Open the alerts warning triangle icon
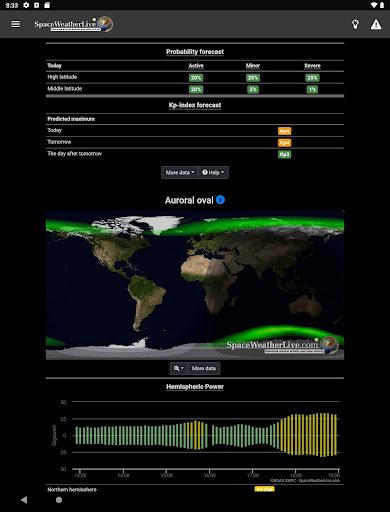The image size is (390, 512). click(x=376, y=24)
